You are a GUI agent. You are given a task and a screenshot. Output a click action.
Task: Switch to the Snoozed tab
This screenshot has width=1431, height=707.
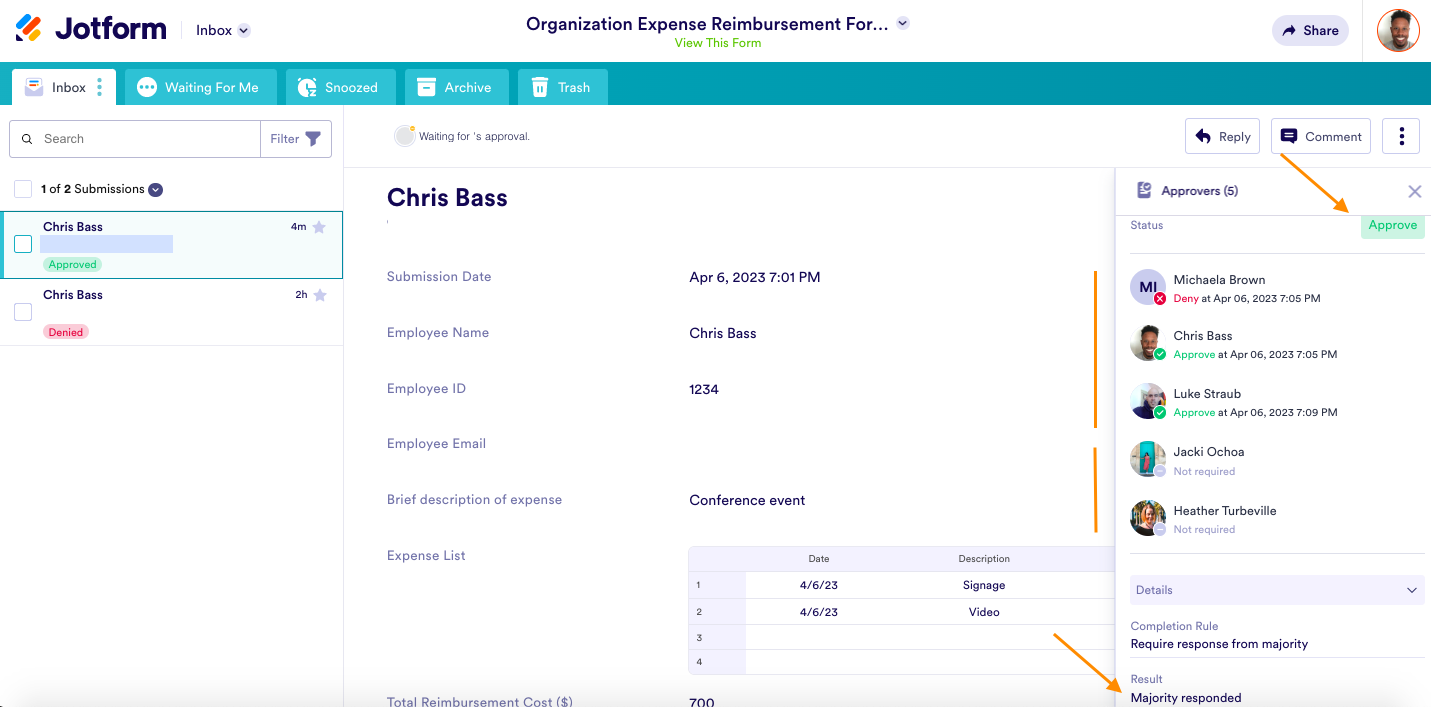click(x=340, y=87)
